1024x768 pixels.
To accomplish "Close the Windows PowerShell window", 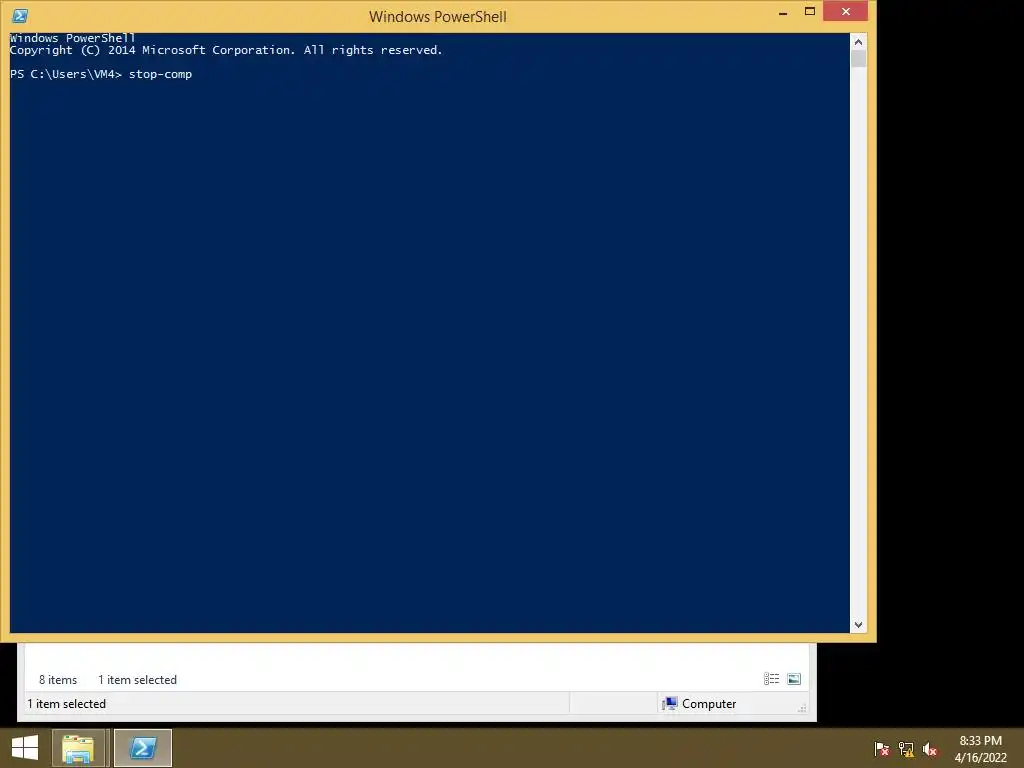I will pos(846,12).
